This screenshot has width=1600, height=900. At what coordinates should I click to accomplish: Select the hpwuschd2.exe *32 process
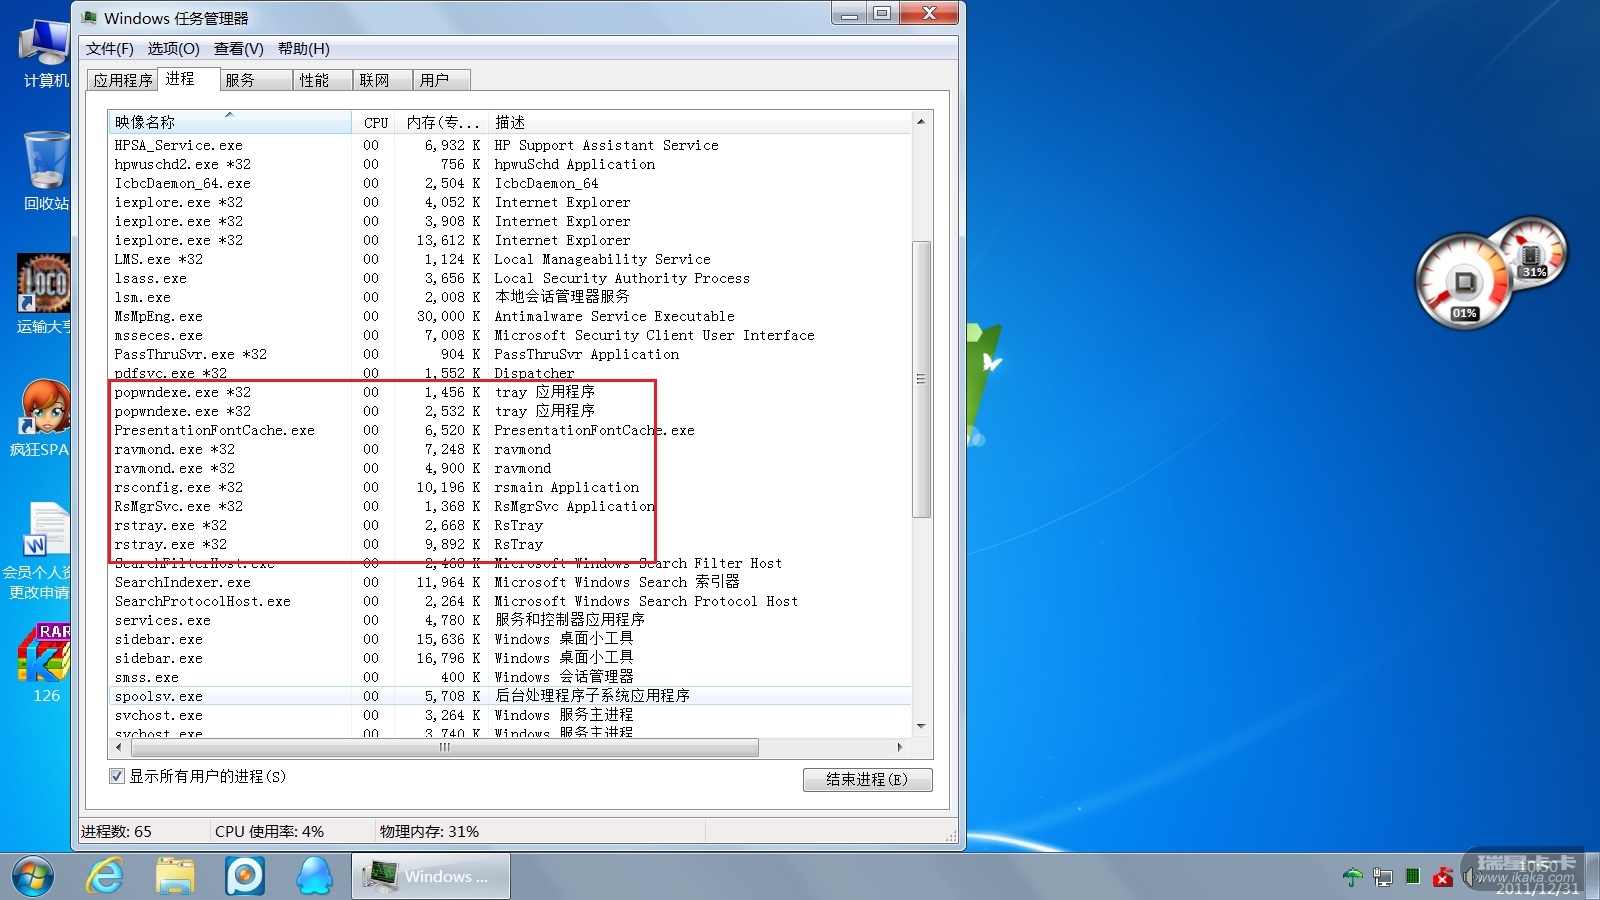tap(510, 164)
